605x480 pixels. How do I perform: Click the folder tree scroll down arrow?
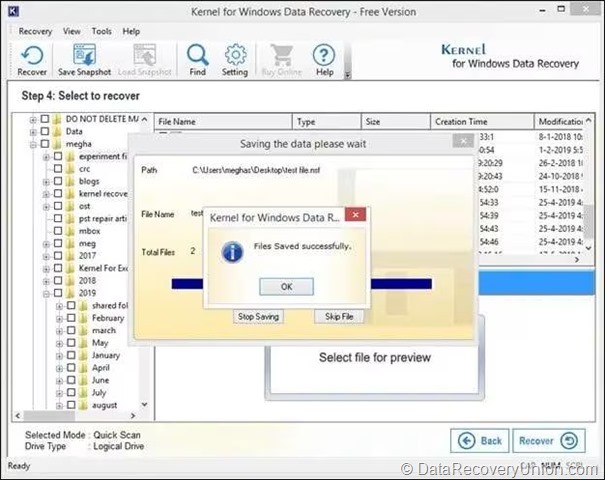tap(144, 404)
